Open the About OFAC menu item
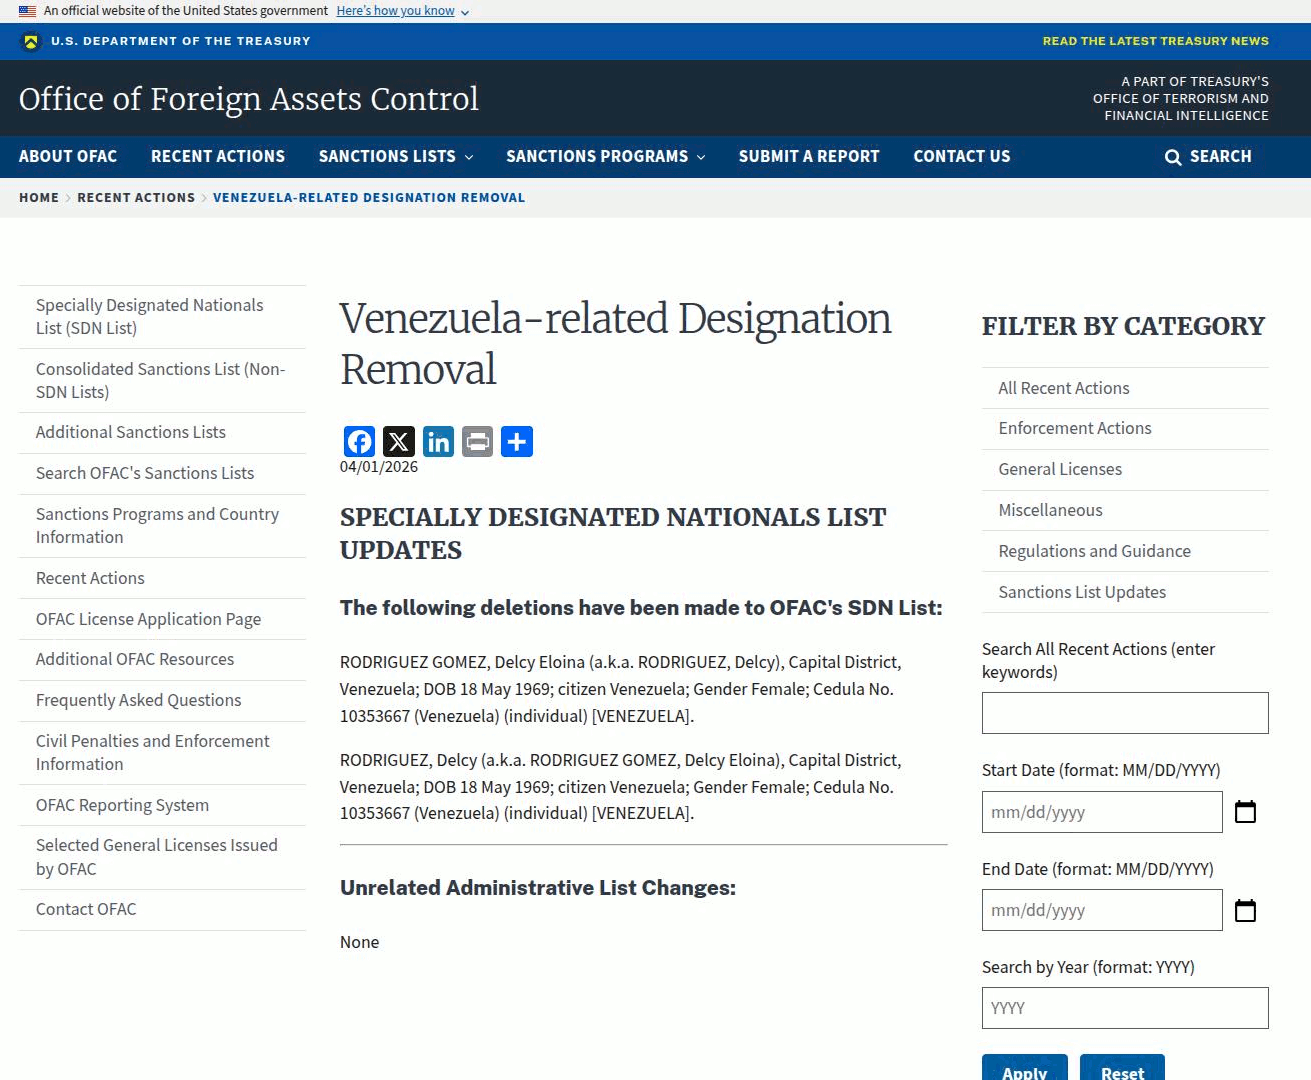This screenshot has height=1080, width=1311. point(68,157)
